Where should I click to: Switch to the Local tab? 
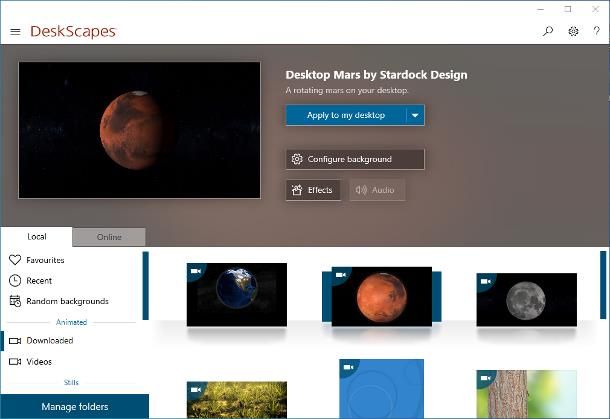click(37, 237)
